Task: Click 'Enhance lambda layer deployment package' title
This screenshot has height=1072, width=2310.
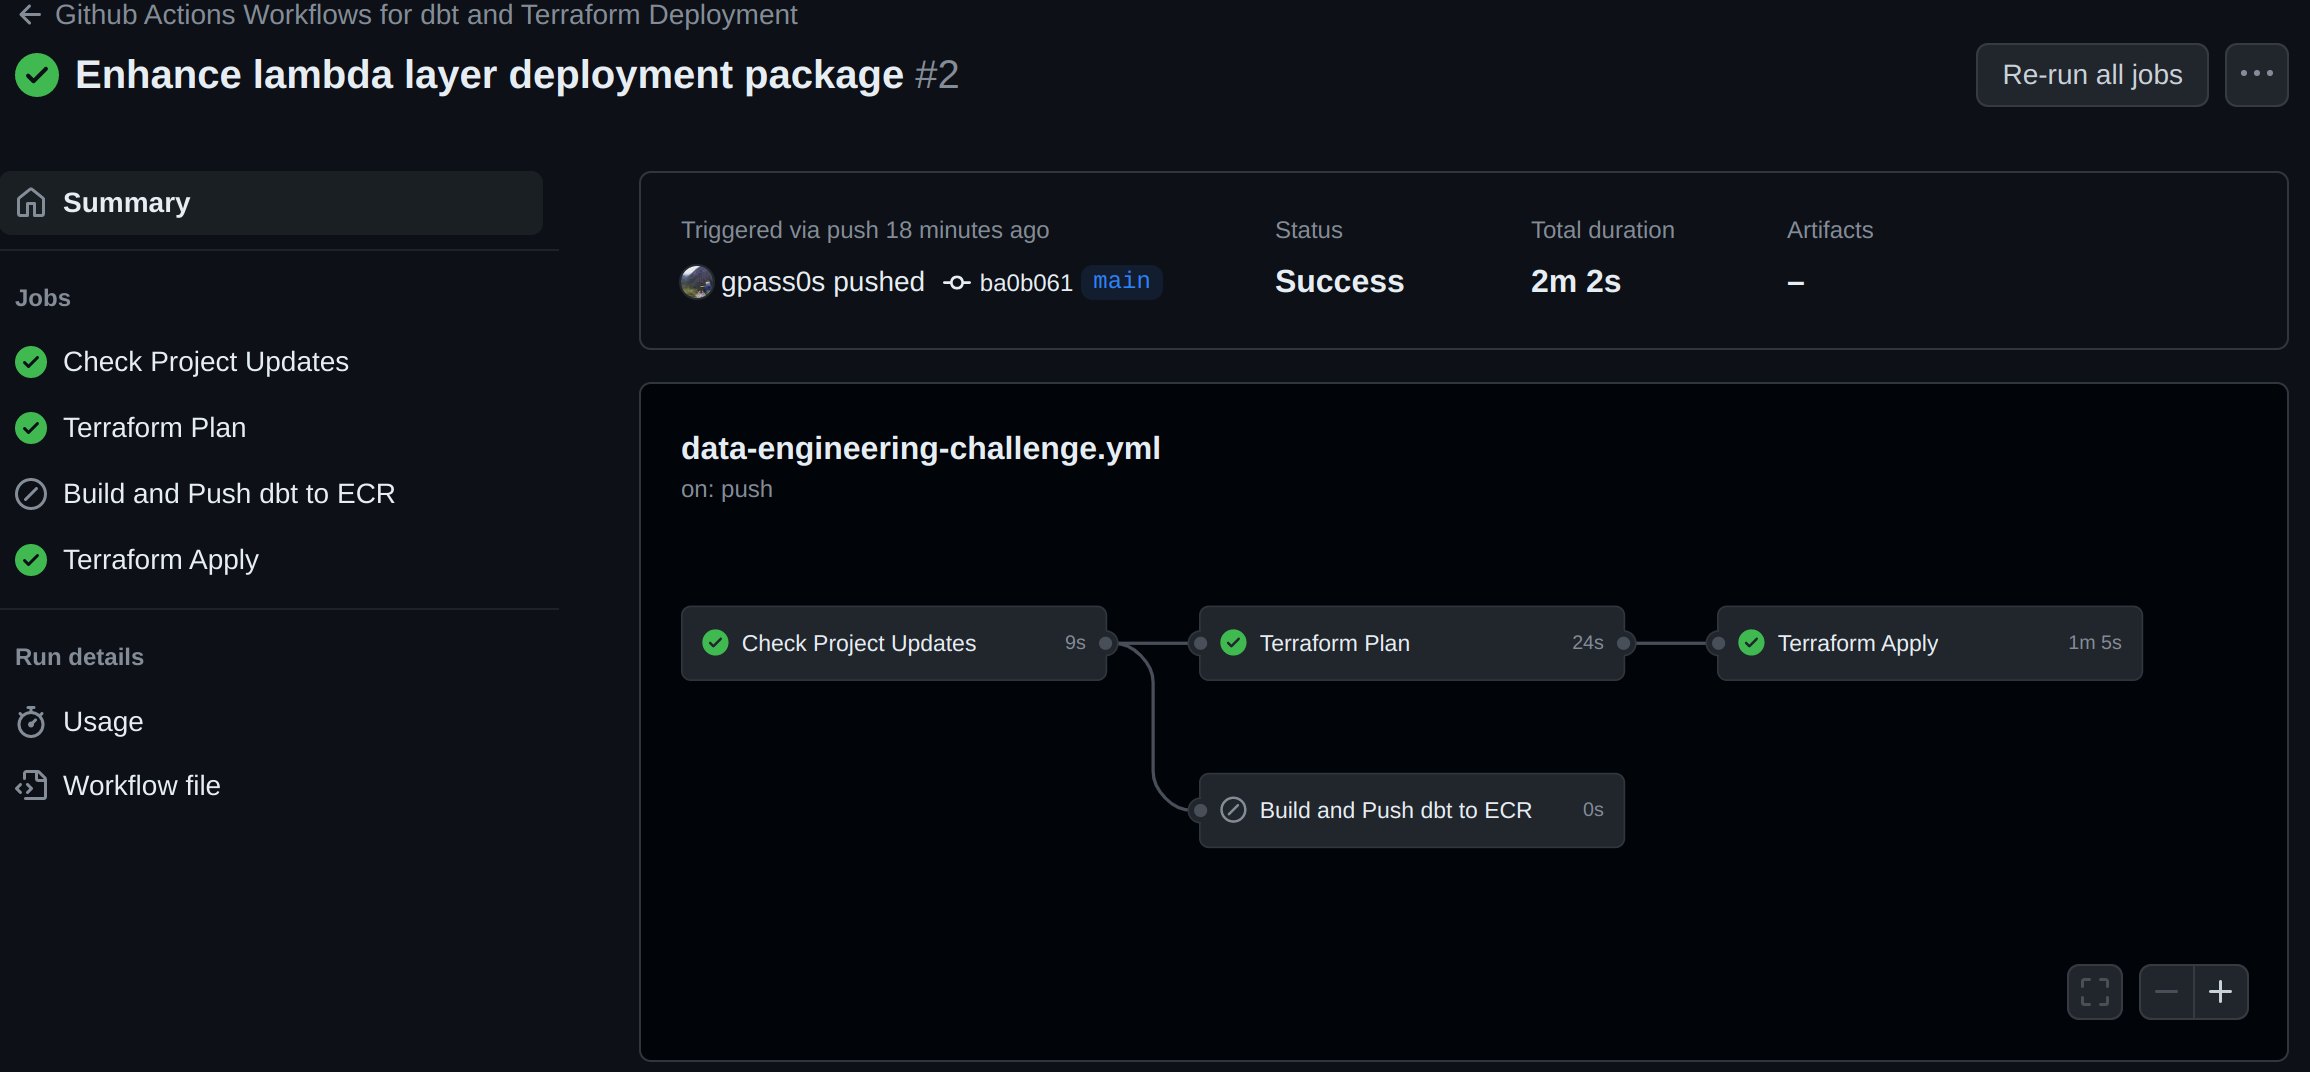Action: [x=489, y=75]
